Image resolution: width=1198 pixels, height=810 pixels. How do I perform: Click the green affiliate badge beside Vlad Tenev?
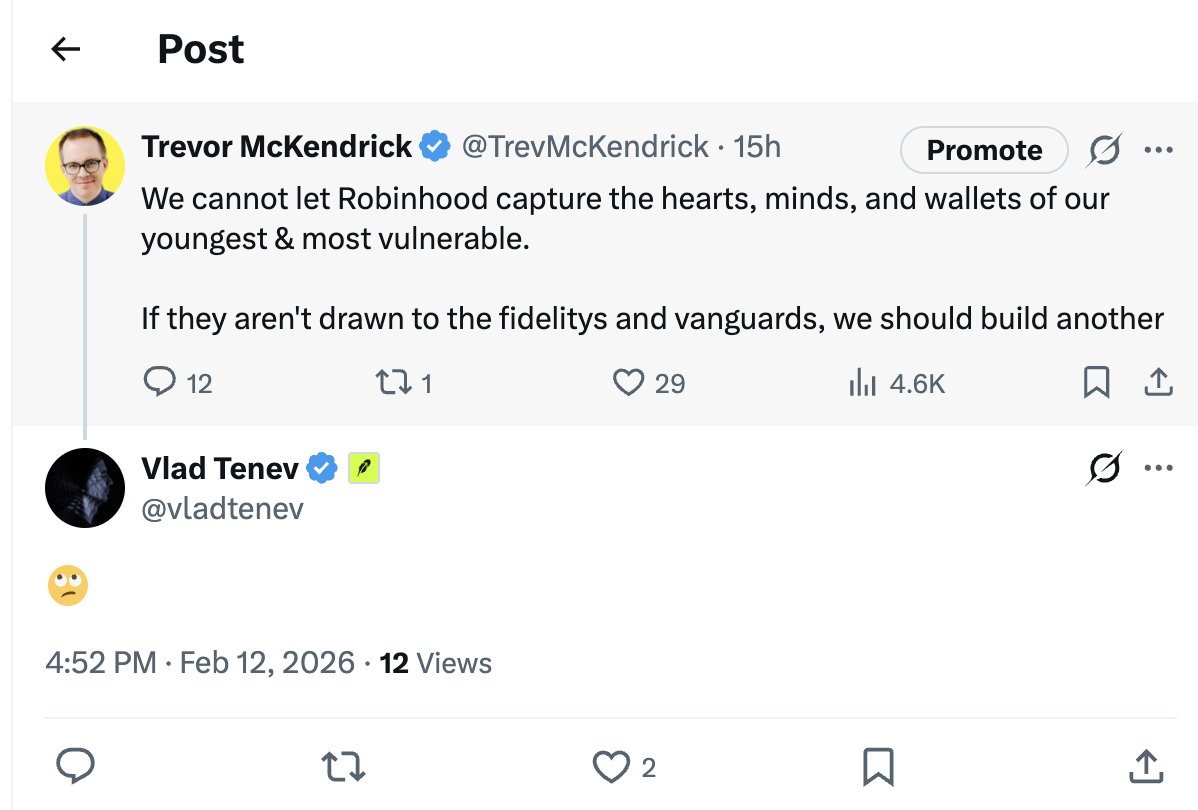pyautogui.click(x=363, y=468)
